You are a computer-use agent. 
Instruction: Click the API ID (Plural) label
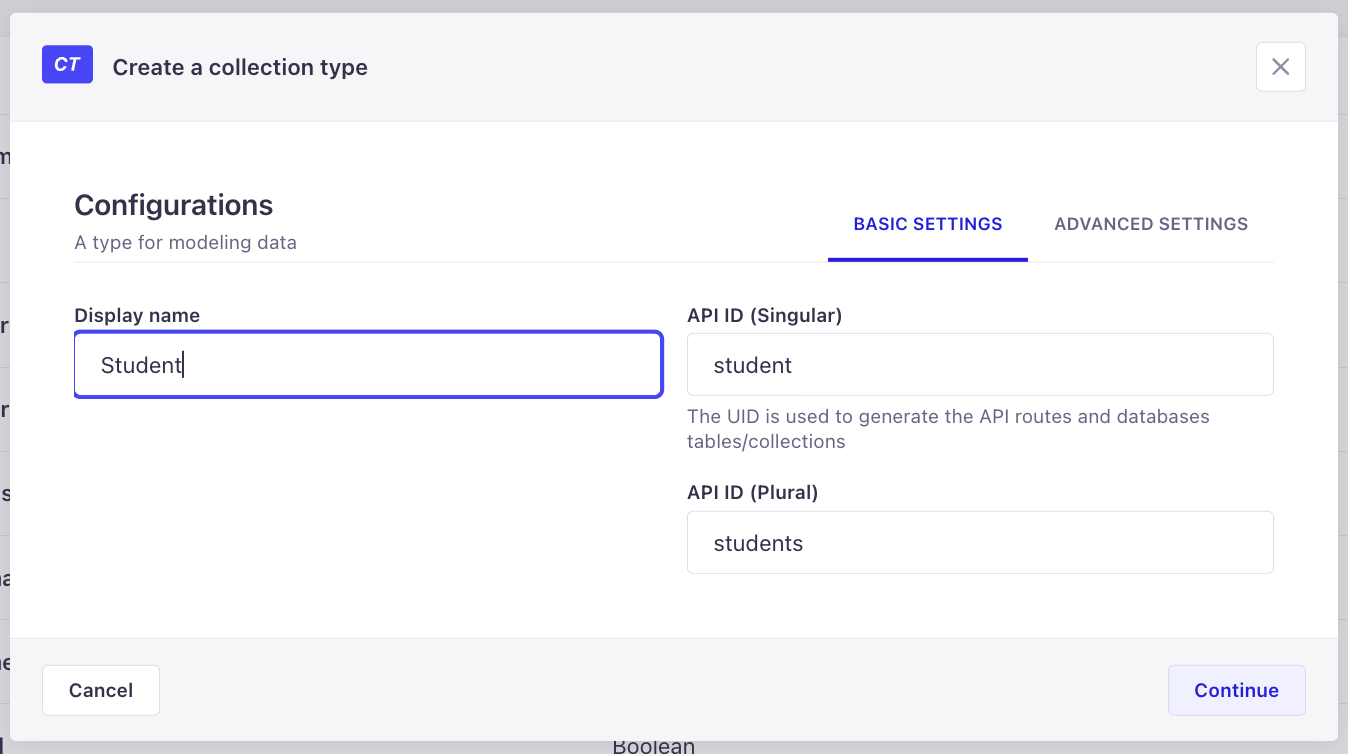tap(752, 492)
